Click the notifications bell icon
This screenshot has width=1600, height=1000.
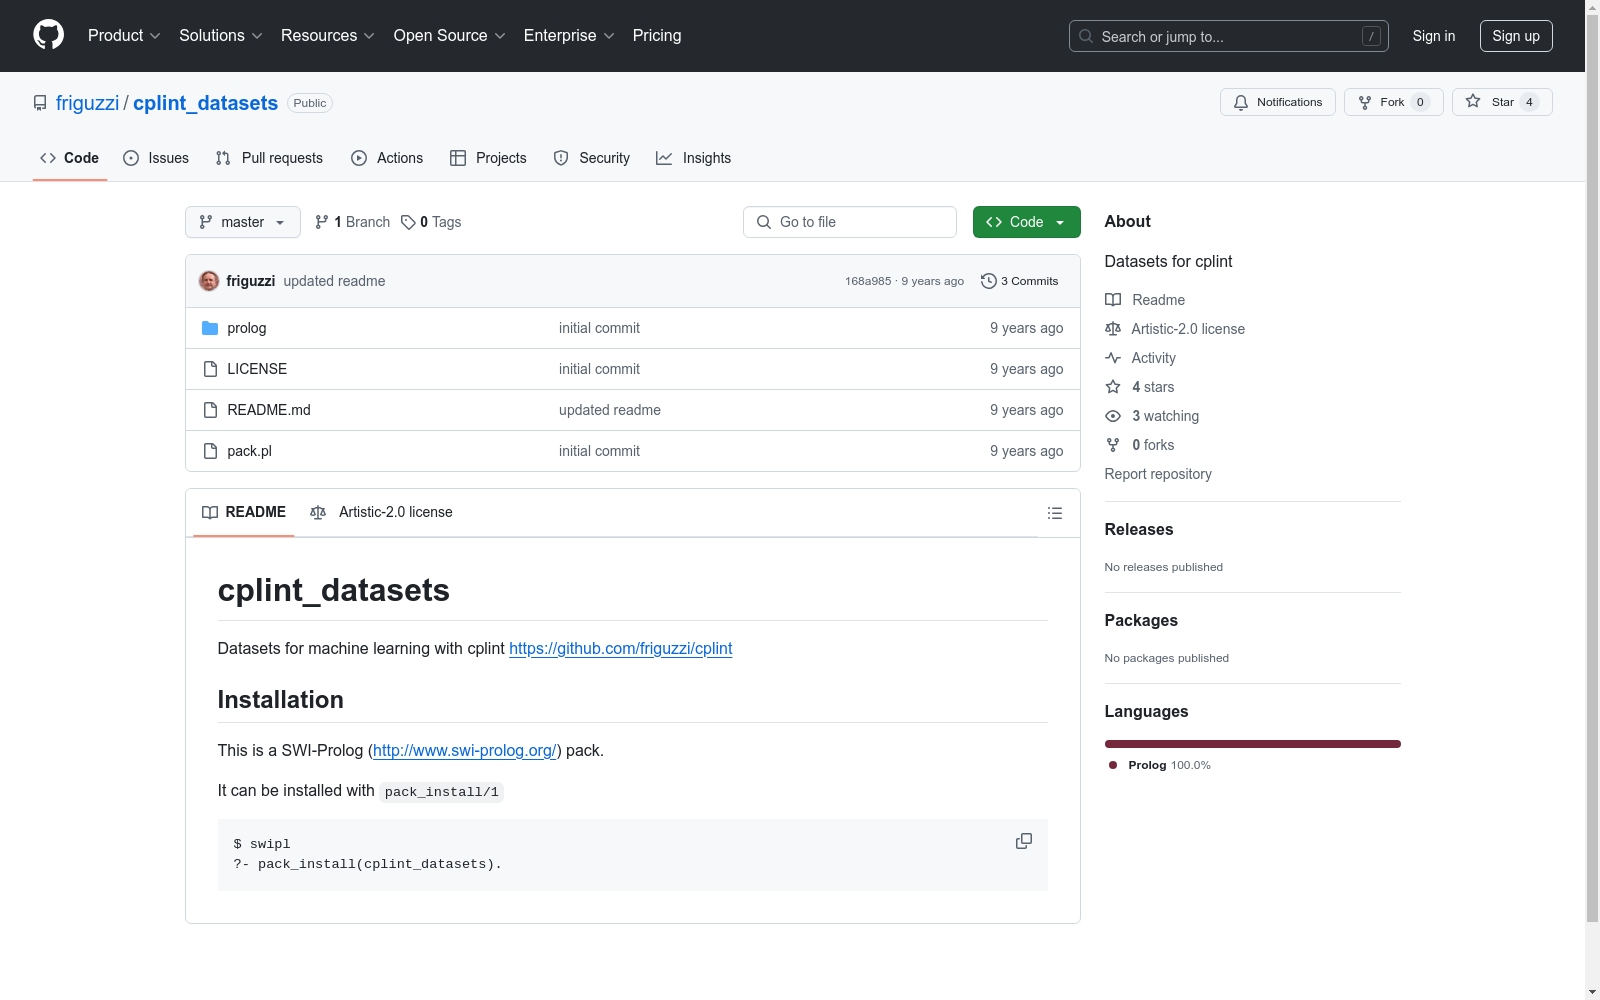[x=1241, y=102]
